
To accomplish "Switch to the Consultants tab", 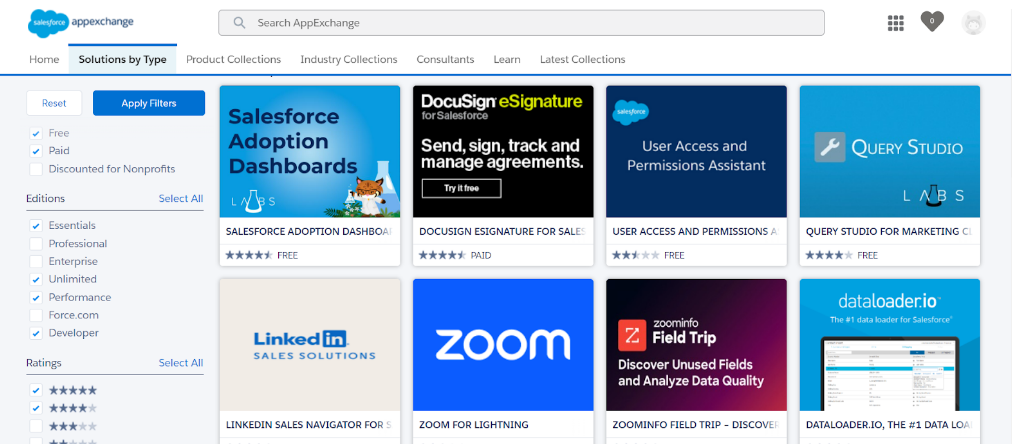I will 445,59.
